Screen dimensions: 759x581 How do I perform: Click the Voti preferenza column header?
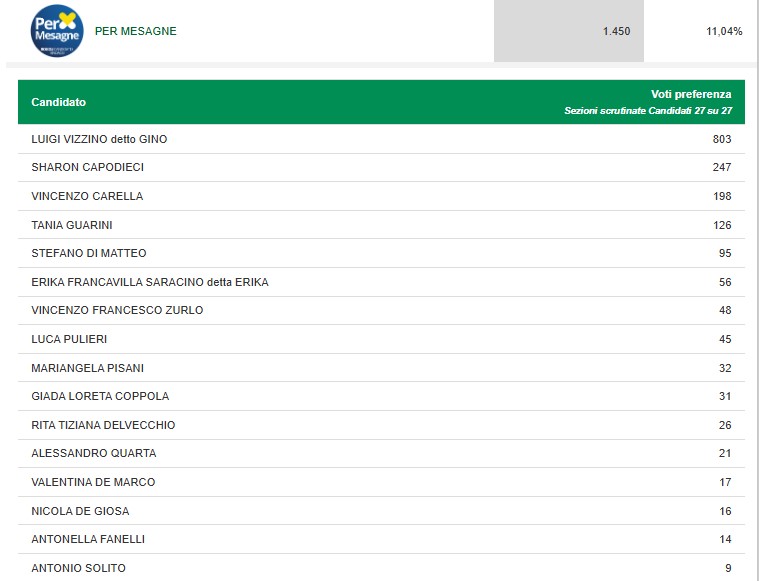click(691, 94)
